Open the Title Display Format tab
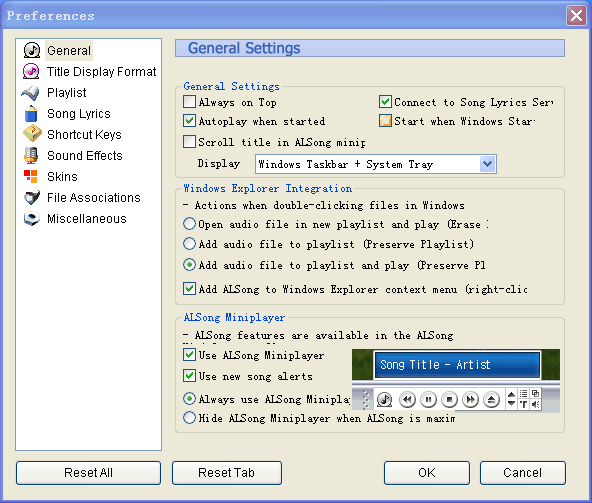Viewport: 592px width, 503px height. click(x=101, y=72)
